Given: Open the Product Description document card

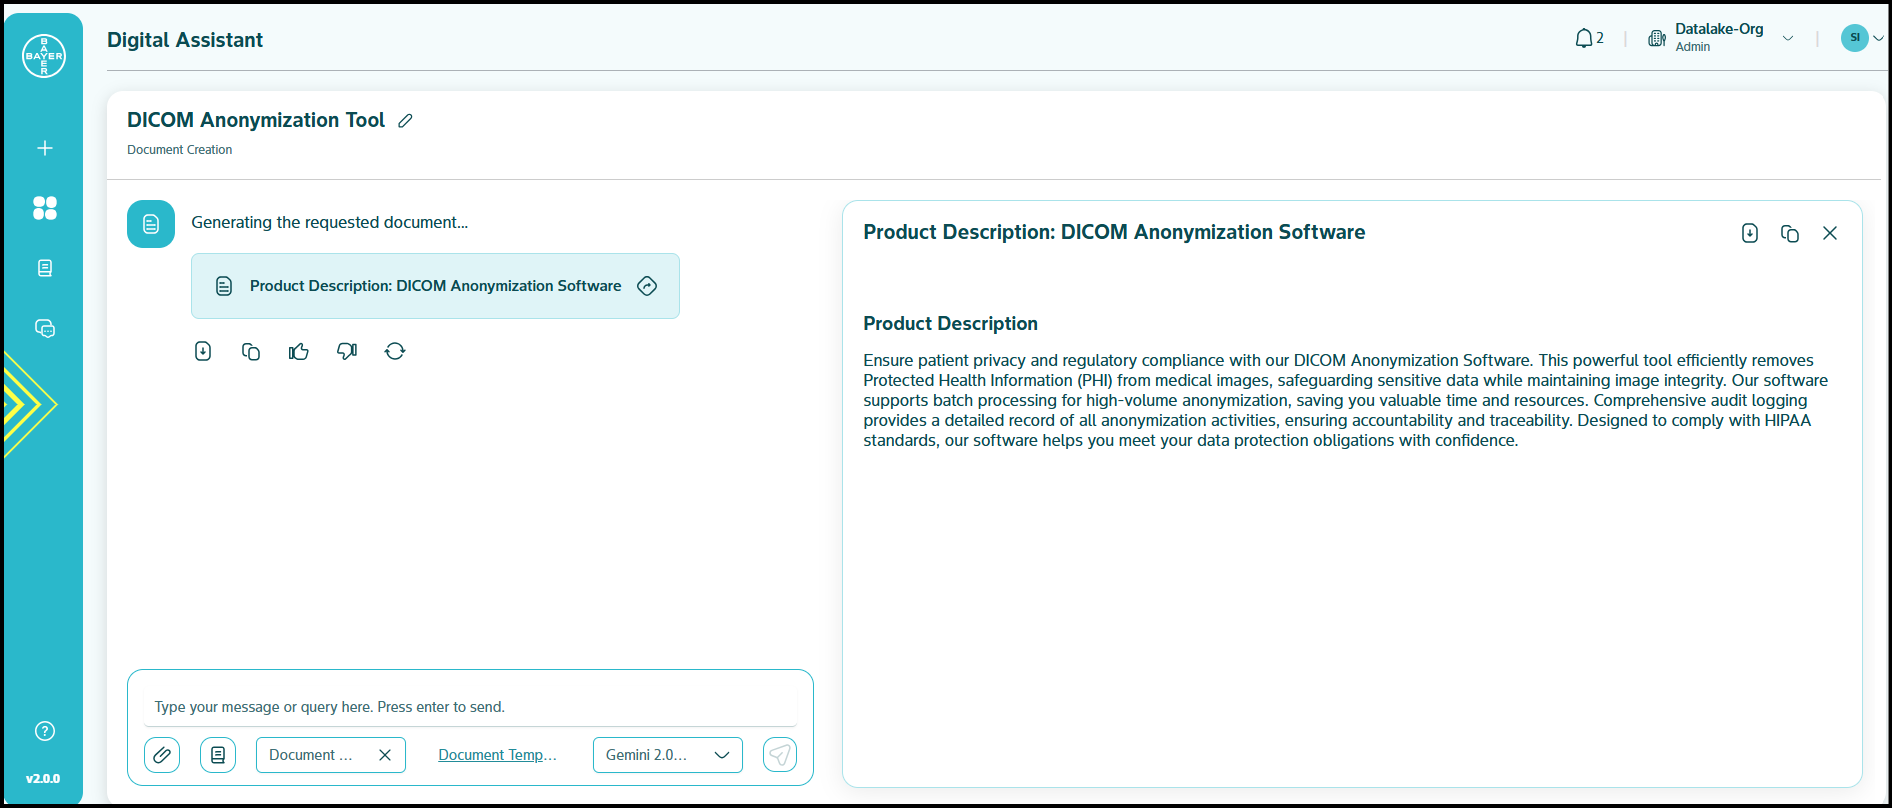Looking at the screenshot, I should tap(435, 286).
